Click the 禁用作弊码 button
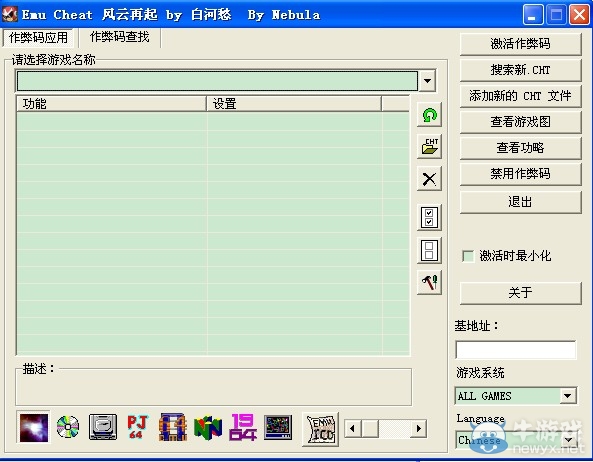Viewport: 593px width, 462px height. coord(520,174)
